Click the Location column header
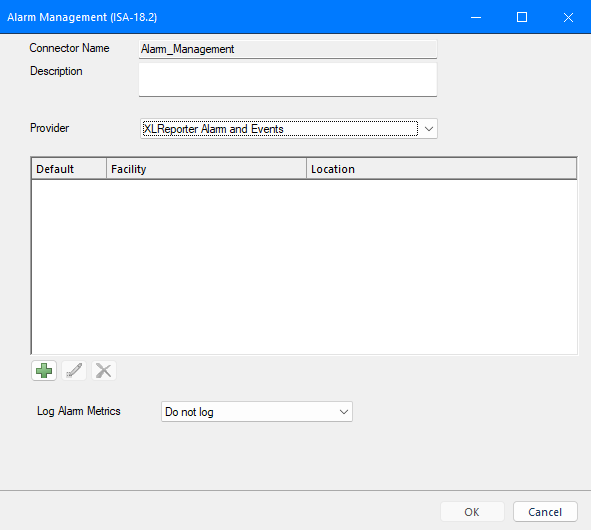The width and height of the screenshot is (591, 530). coord(441,169)
